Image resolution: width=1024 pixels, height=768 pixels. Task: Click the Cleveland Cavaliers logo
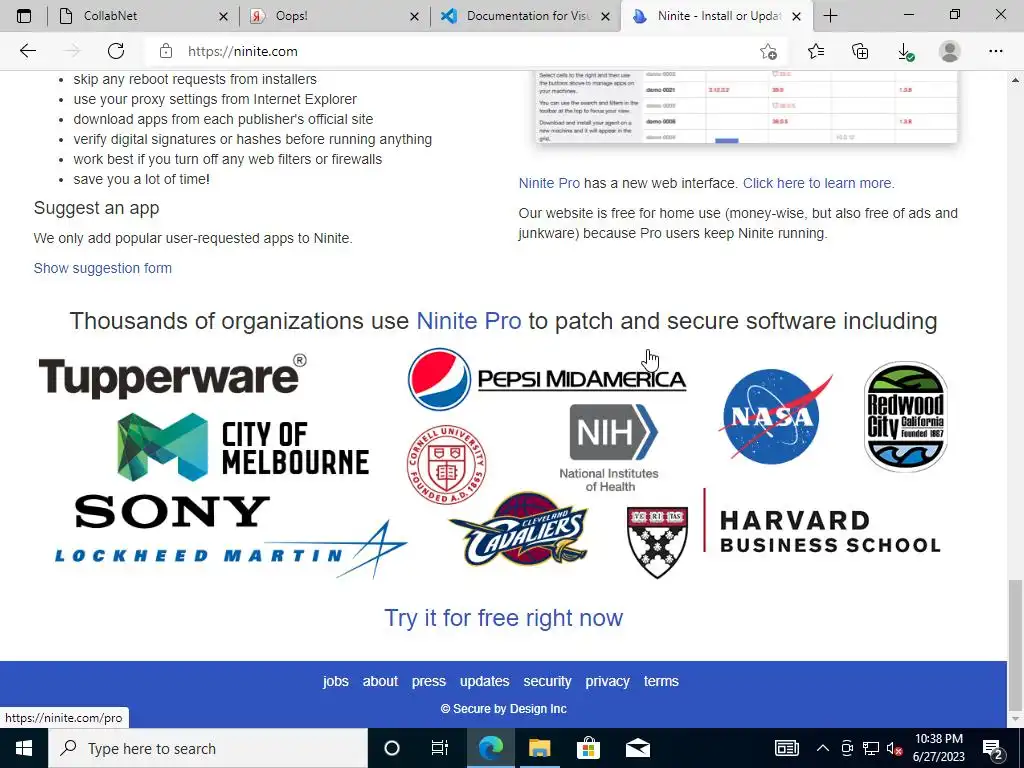519,529
